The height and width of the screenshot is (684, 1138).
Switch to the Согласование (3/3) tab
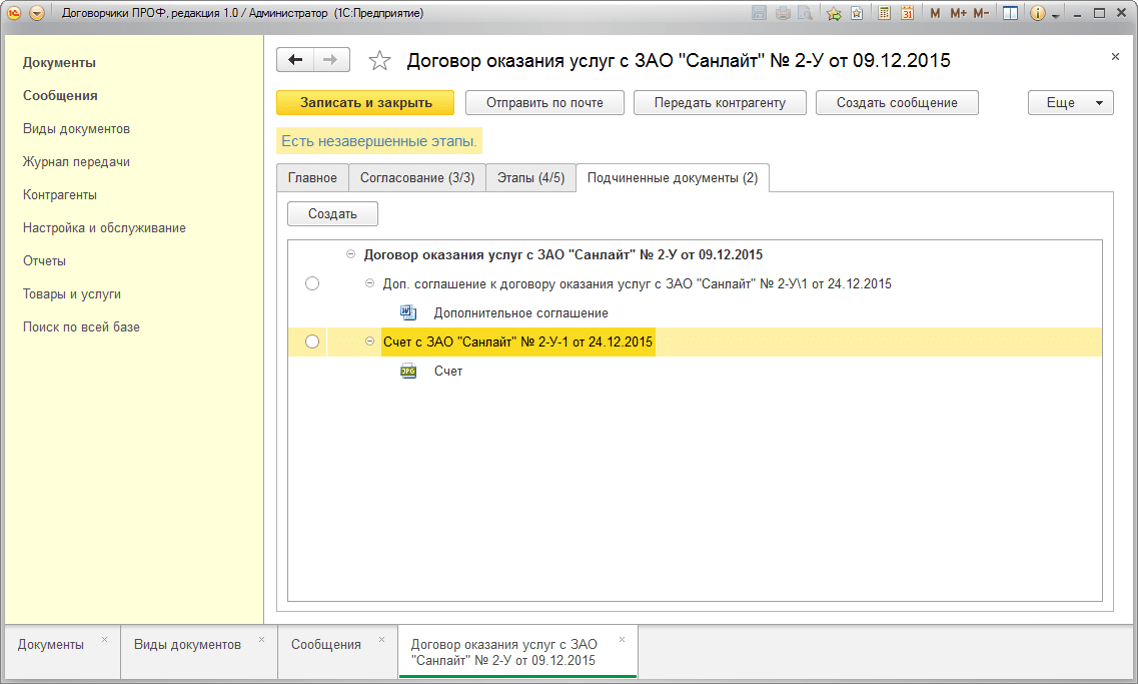tap(417, 178)
